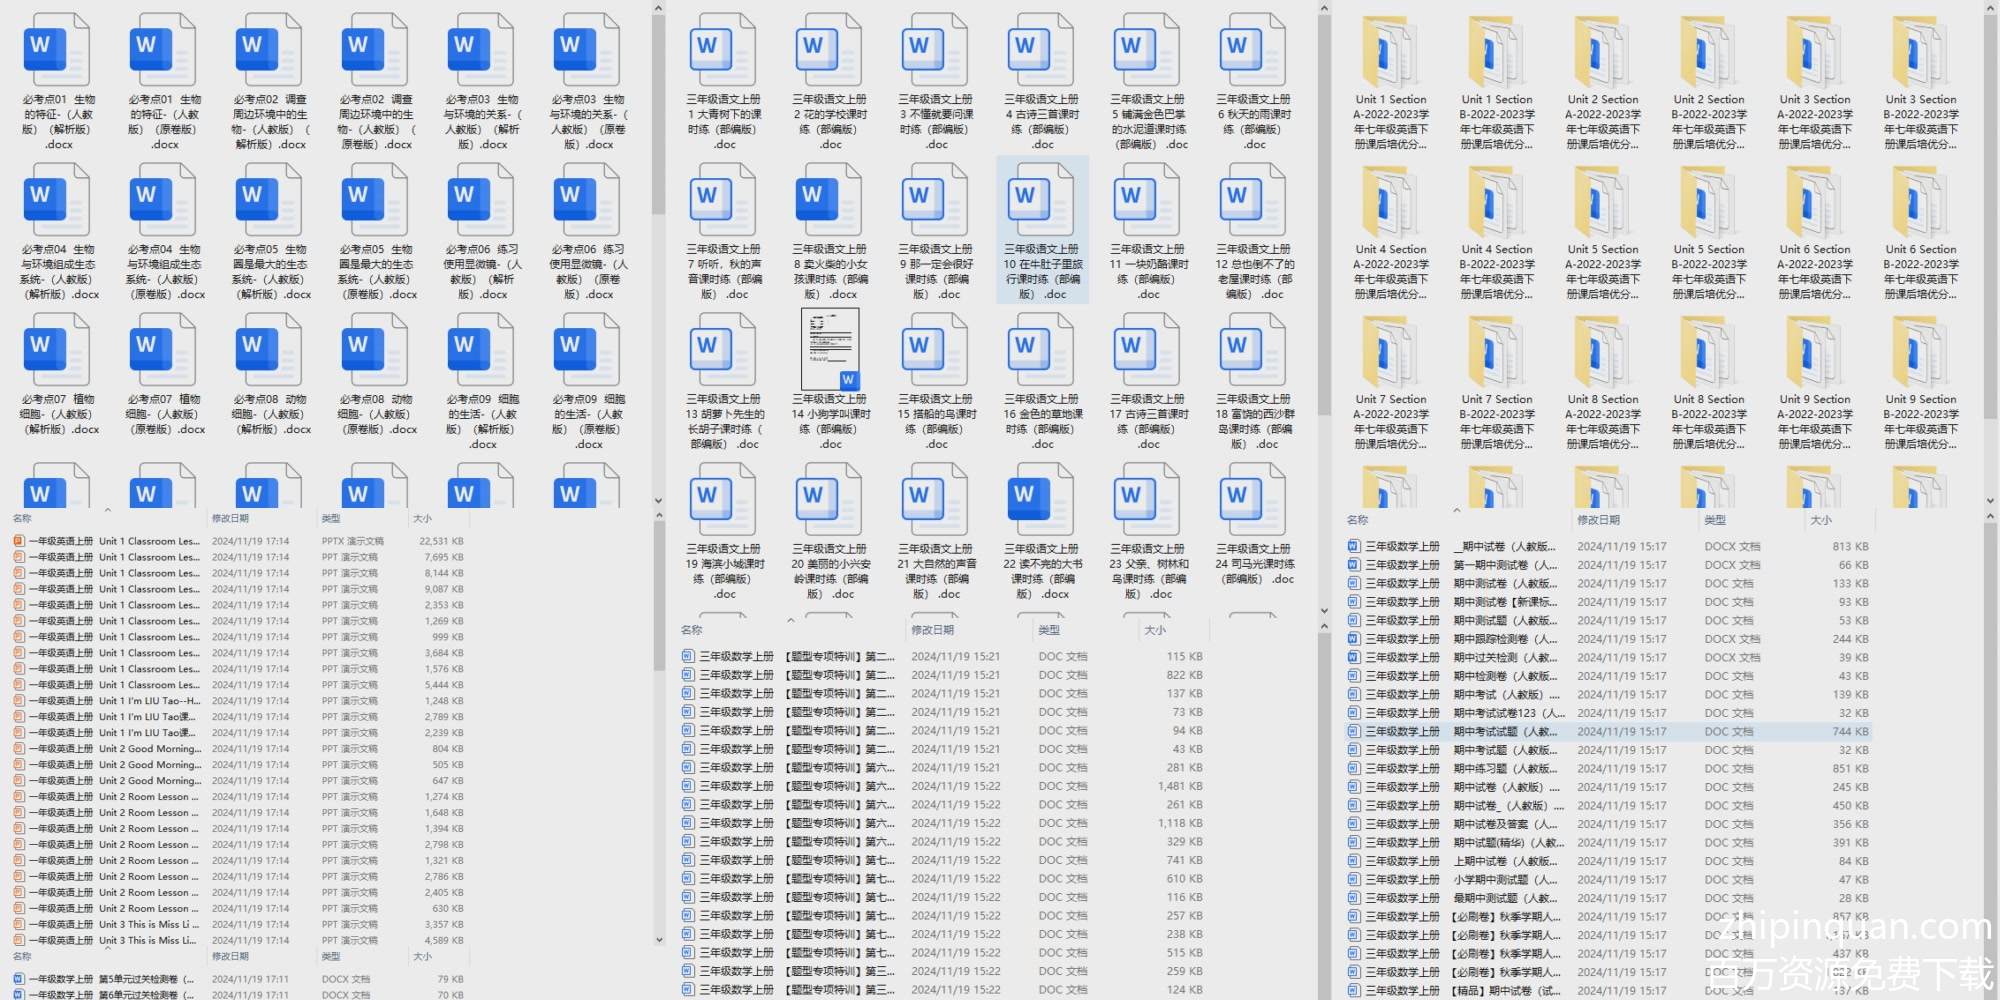Click scroll-down arrow of top-left icon pane
2000x1000 pixels.
(658, 501)
